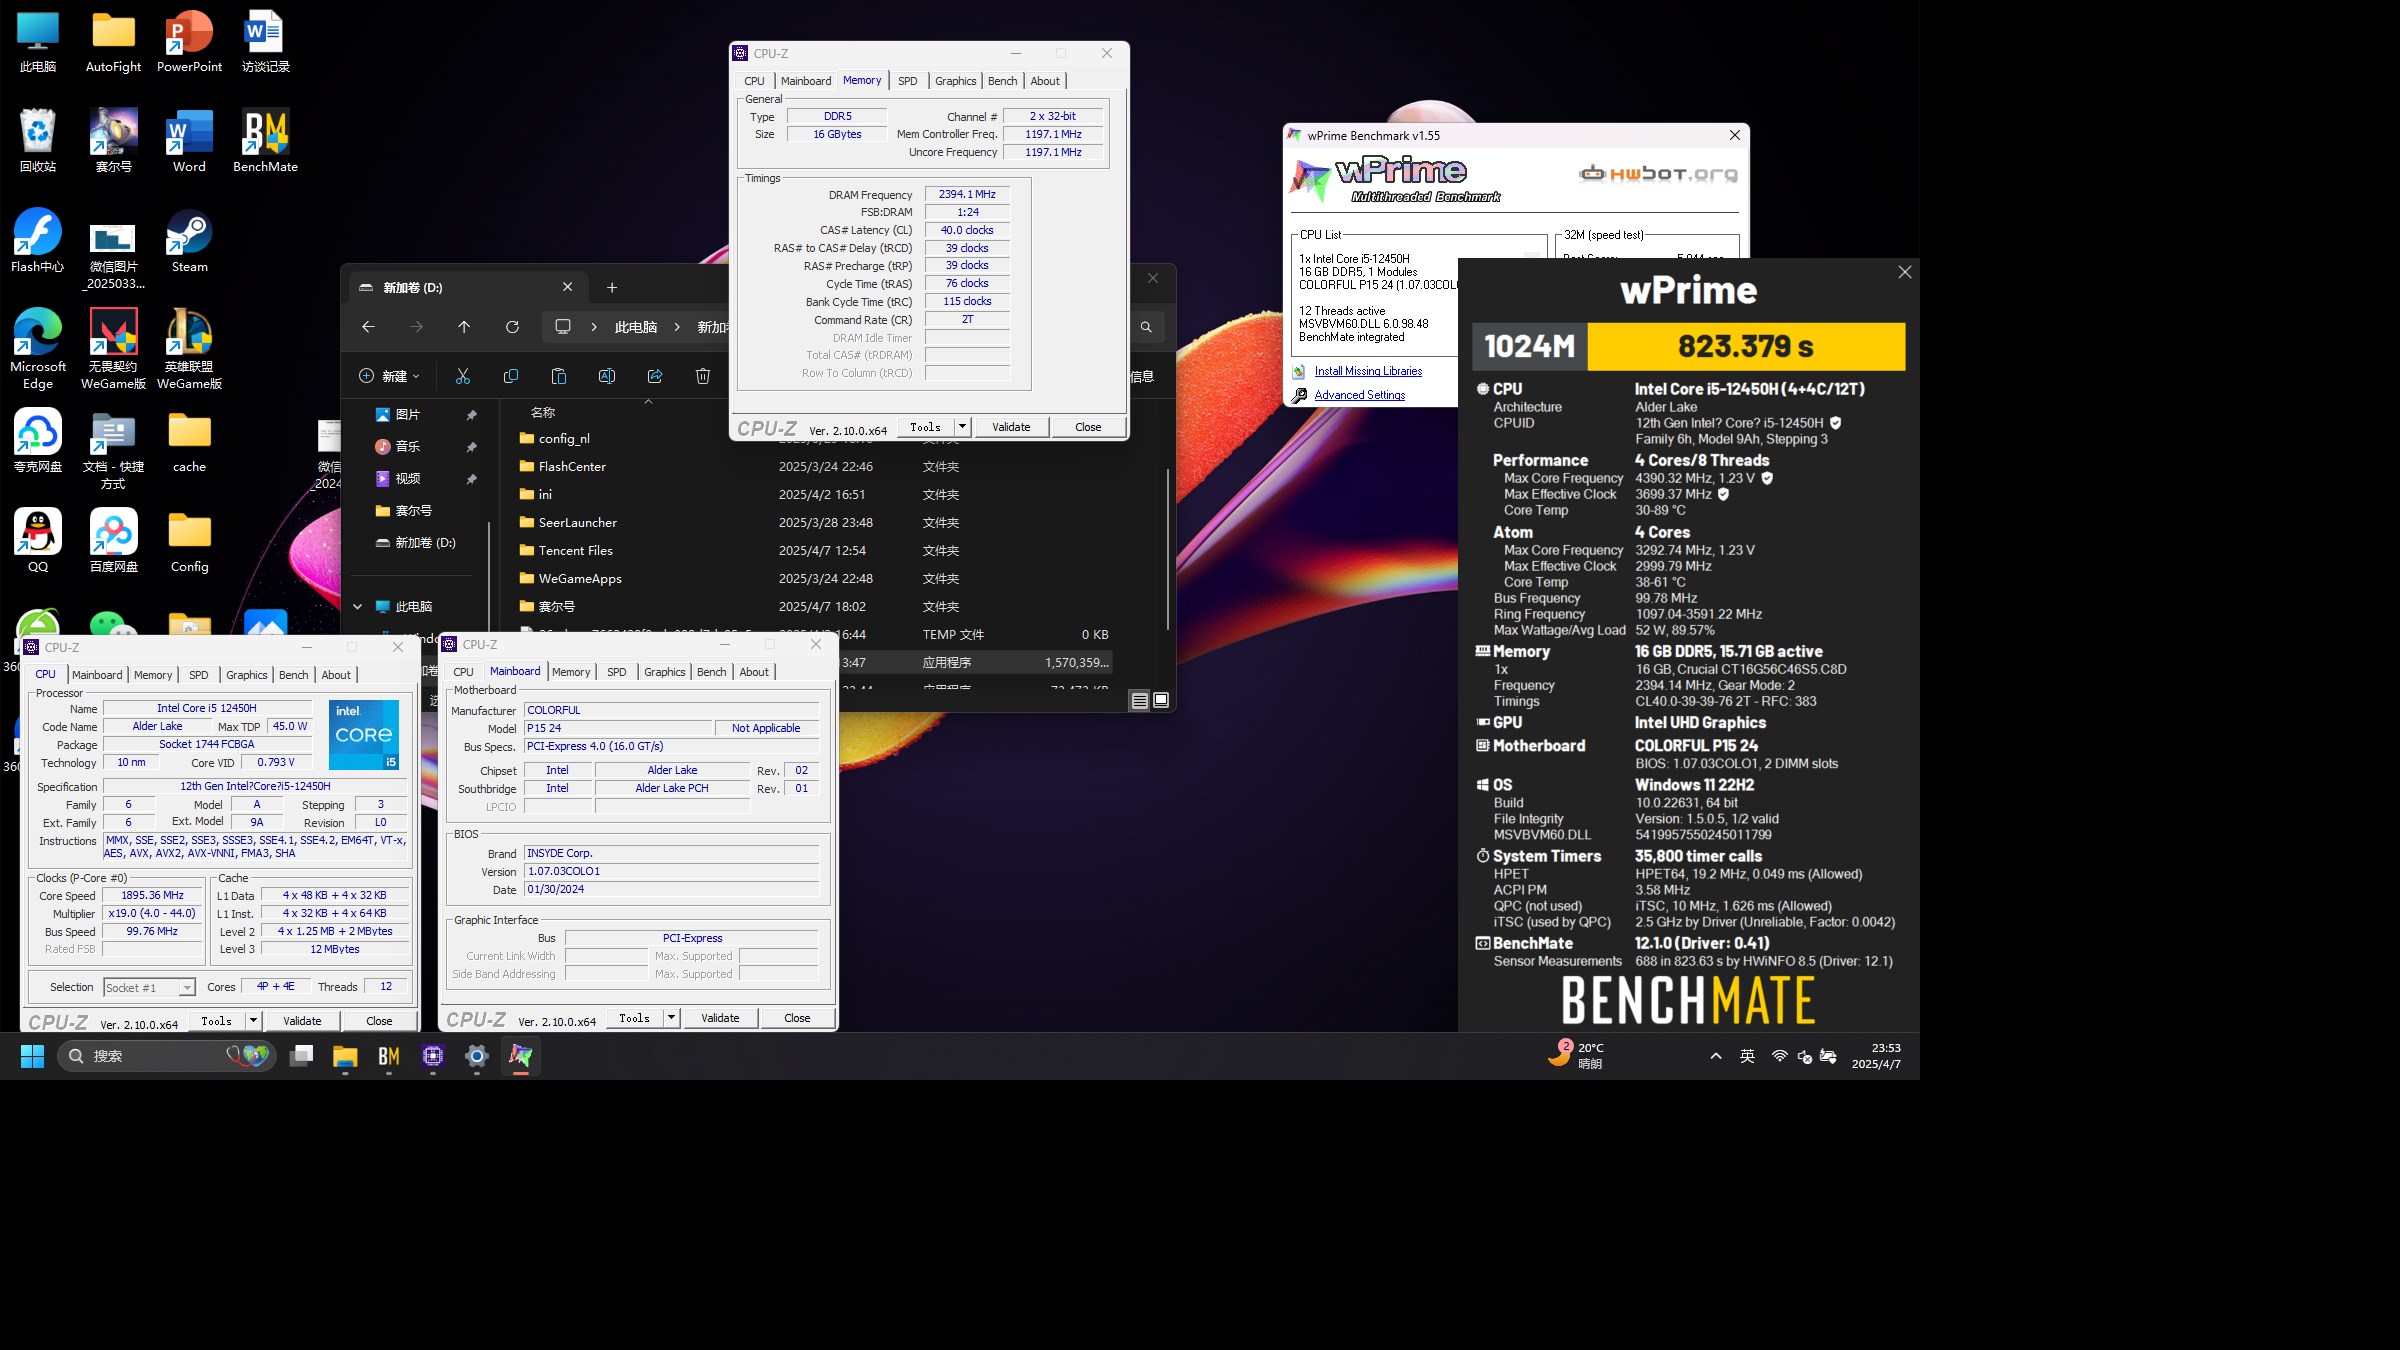
Task: Open clock and date in taskbar
Action: click(x=1876, y=1056)
